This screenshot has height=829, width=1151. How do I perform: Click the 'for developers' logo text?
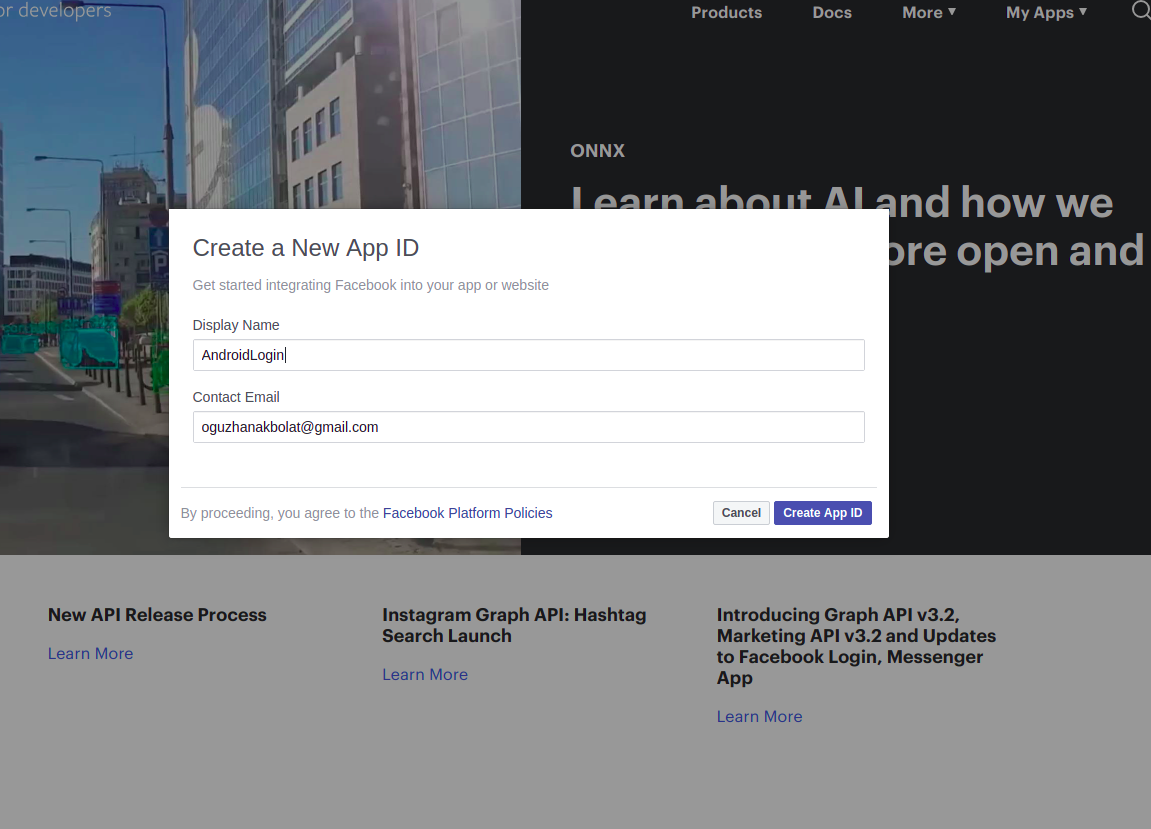click(55, 11)
